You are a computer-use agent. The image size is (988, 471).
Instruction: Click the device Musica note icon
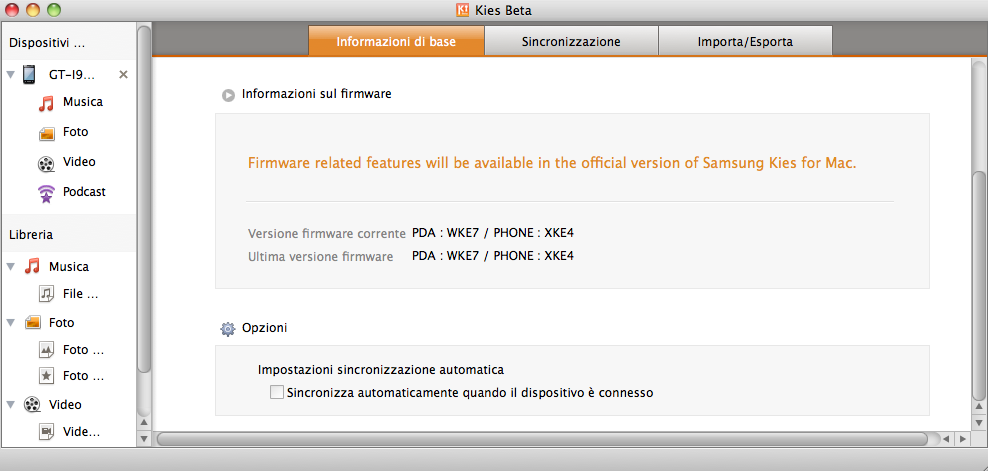point(46,102)
